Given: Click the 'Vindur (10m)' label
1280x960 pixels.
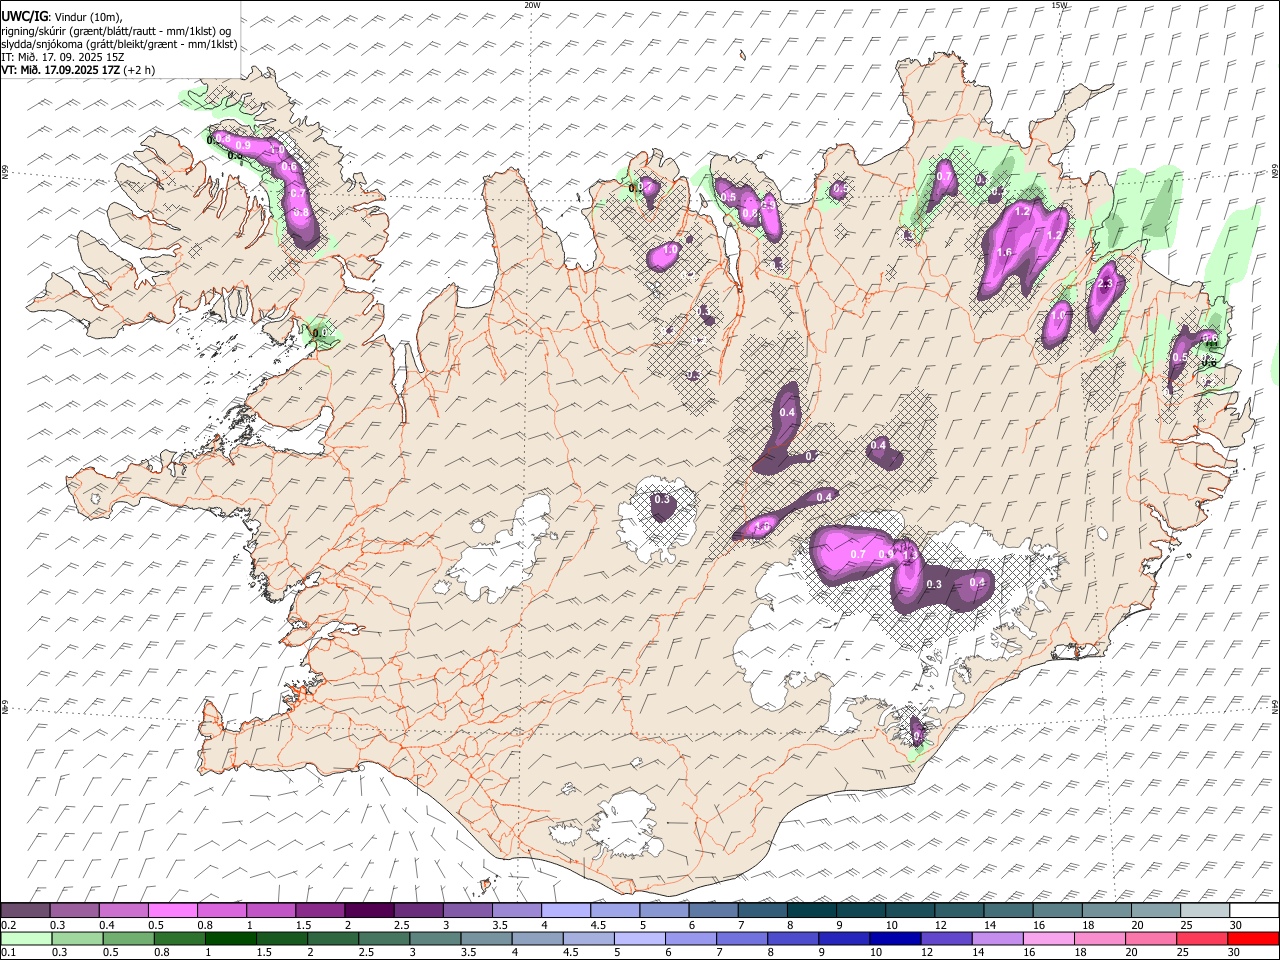Looking at the screenshot, I should click(x=87, y=17).
